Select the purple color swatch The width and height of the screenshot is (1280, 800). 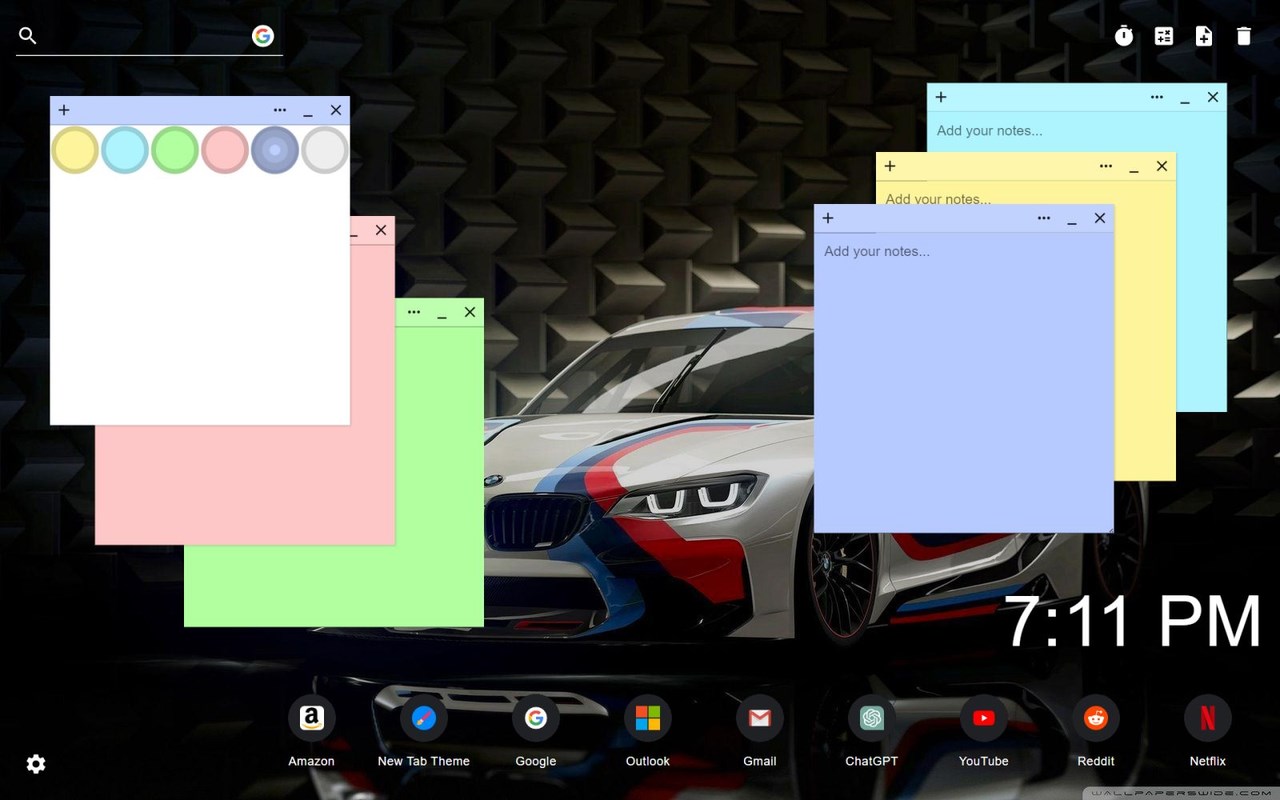tap(275, 150)
